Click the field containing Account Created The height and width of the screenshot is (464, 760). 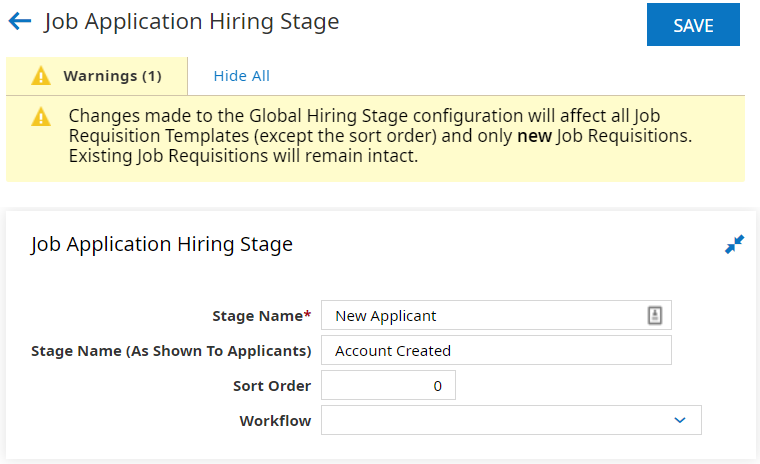pos(496,351)
